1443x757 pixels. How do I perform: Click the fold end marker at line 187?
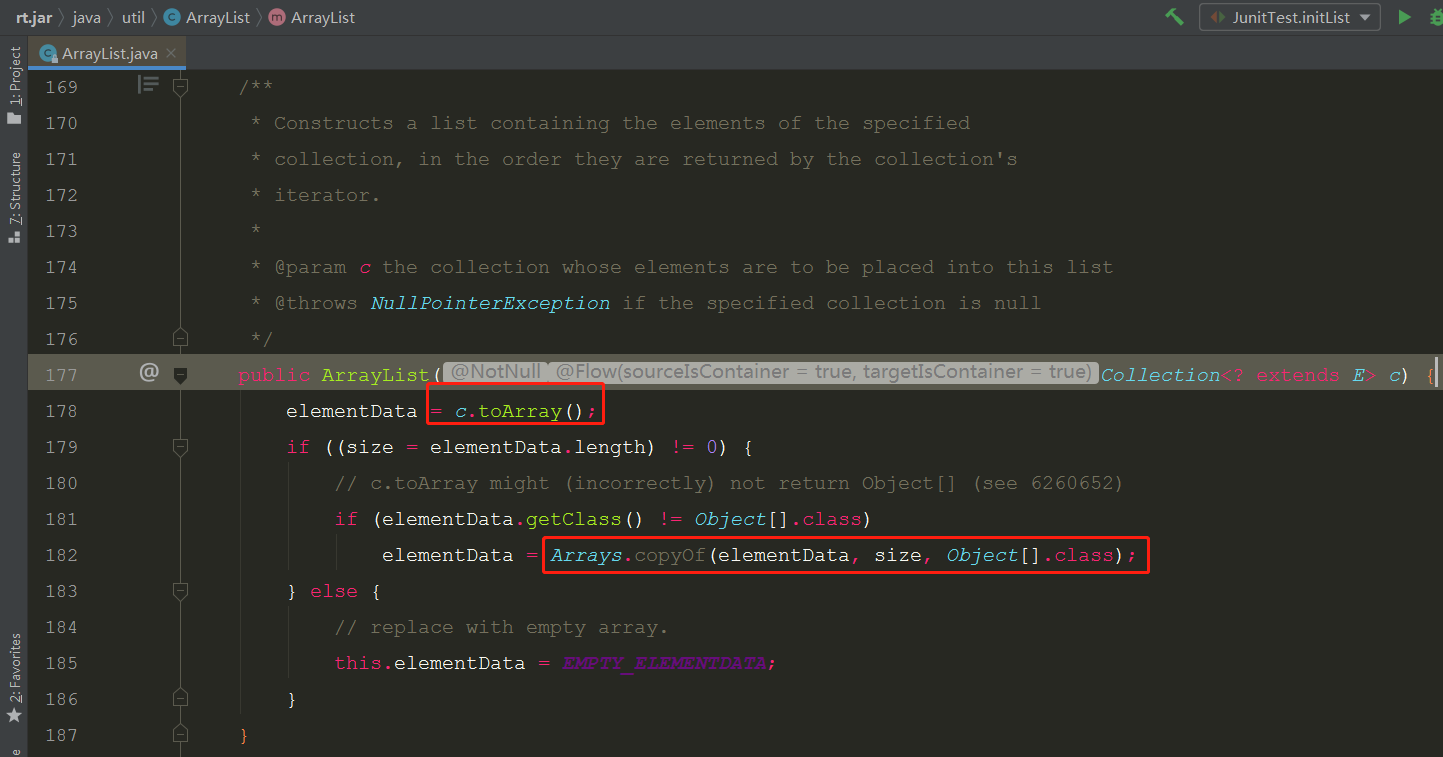[180, 733]
